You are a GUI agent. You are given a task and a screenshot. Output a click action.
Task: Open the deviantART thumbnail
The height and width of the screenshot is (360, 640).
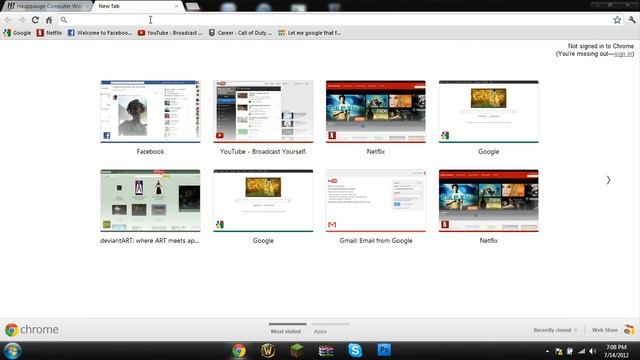pyautogui.click(x=150, y=201)
